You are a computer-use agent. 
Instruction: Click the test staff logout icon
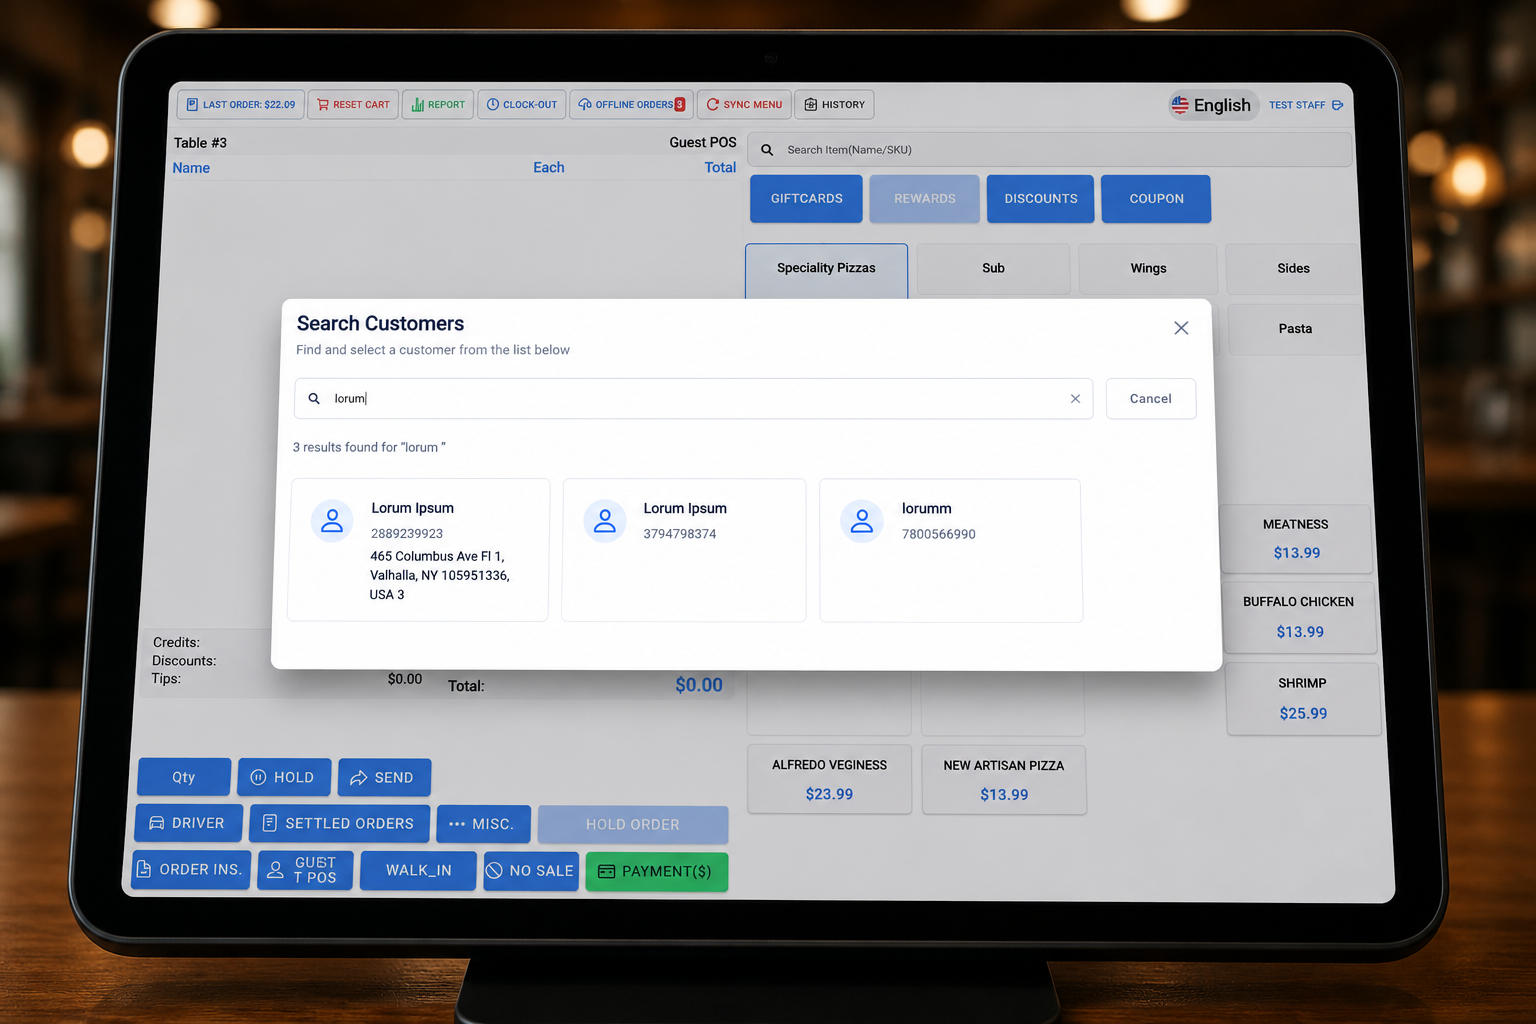point(1338,105)
